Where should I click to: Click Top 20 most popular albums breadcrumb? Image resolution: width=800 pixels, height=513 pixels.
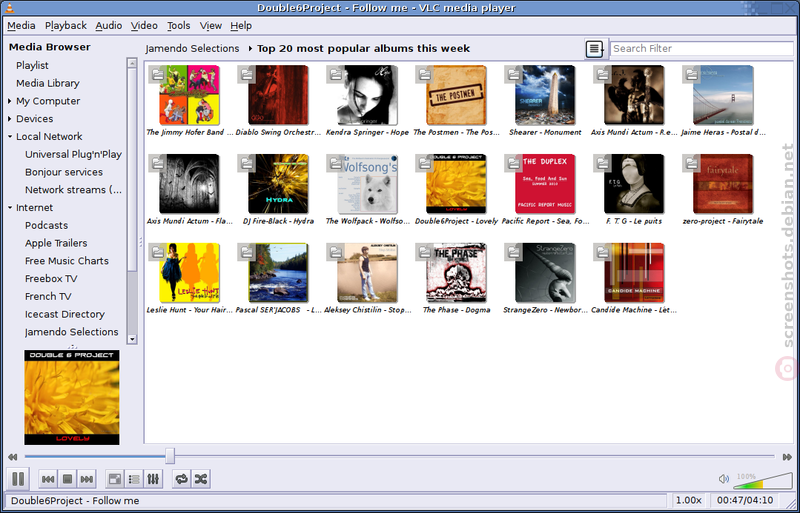363,48
